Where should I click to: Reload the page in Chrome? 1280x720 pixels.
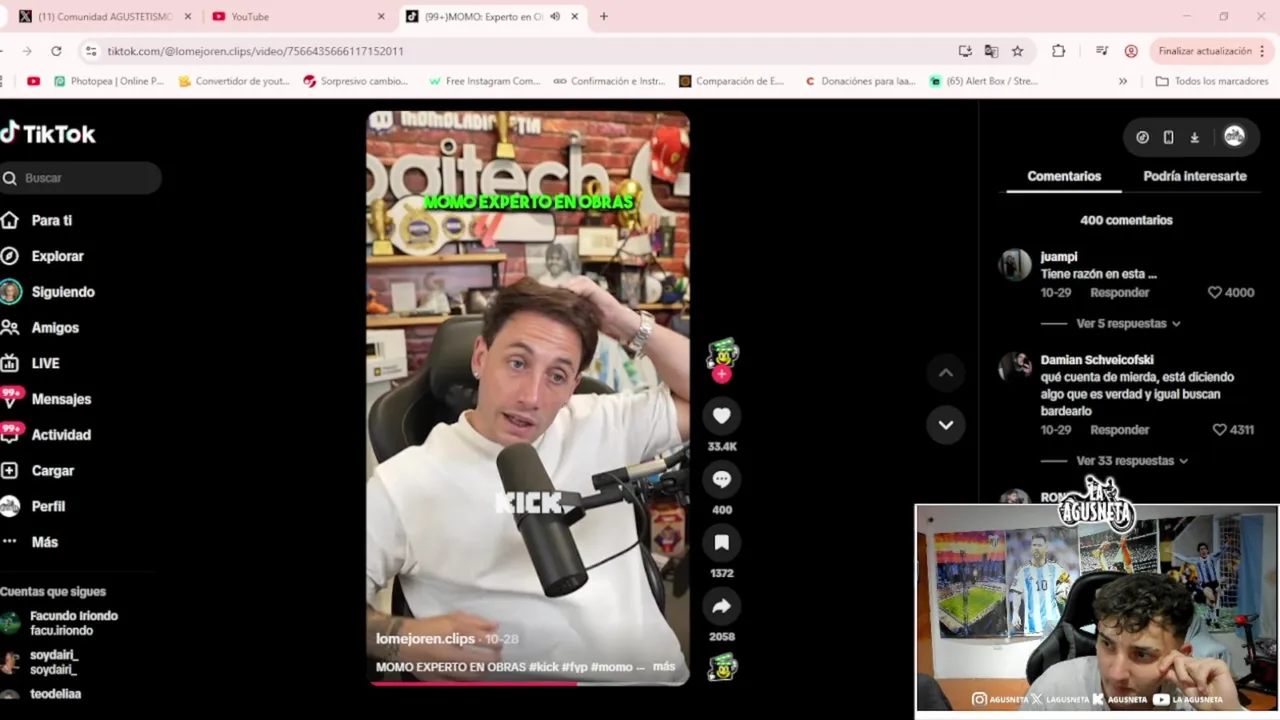tap(56, 51)
